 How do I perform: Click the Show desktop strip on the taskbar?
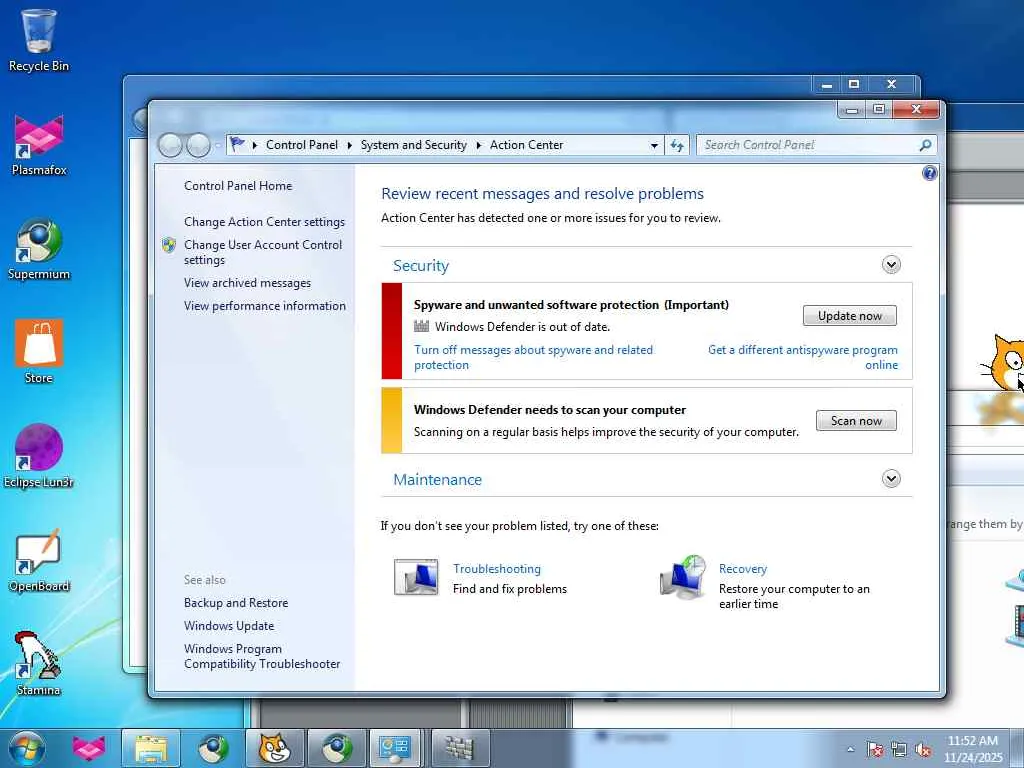(x=1017, y=749)
